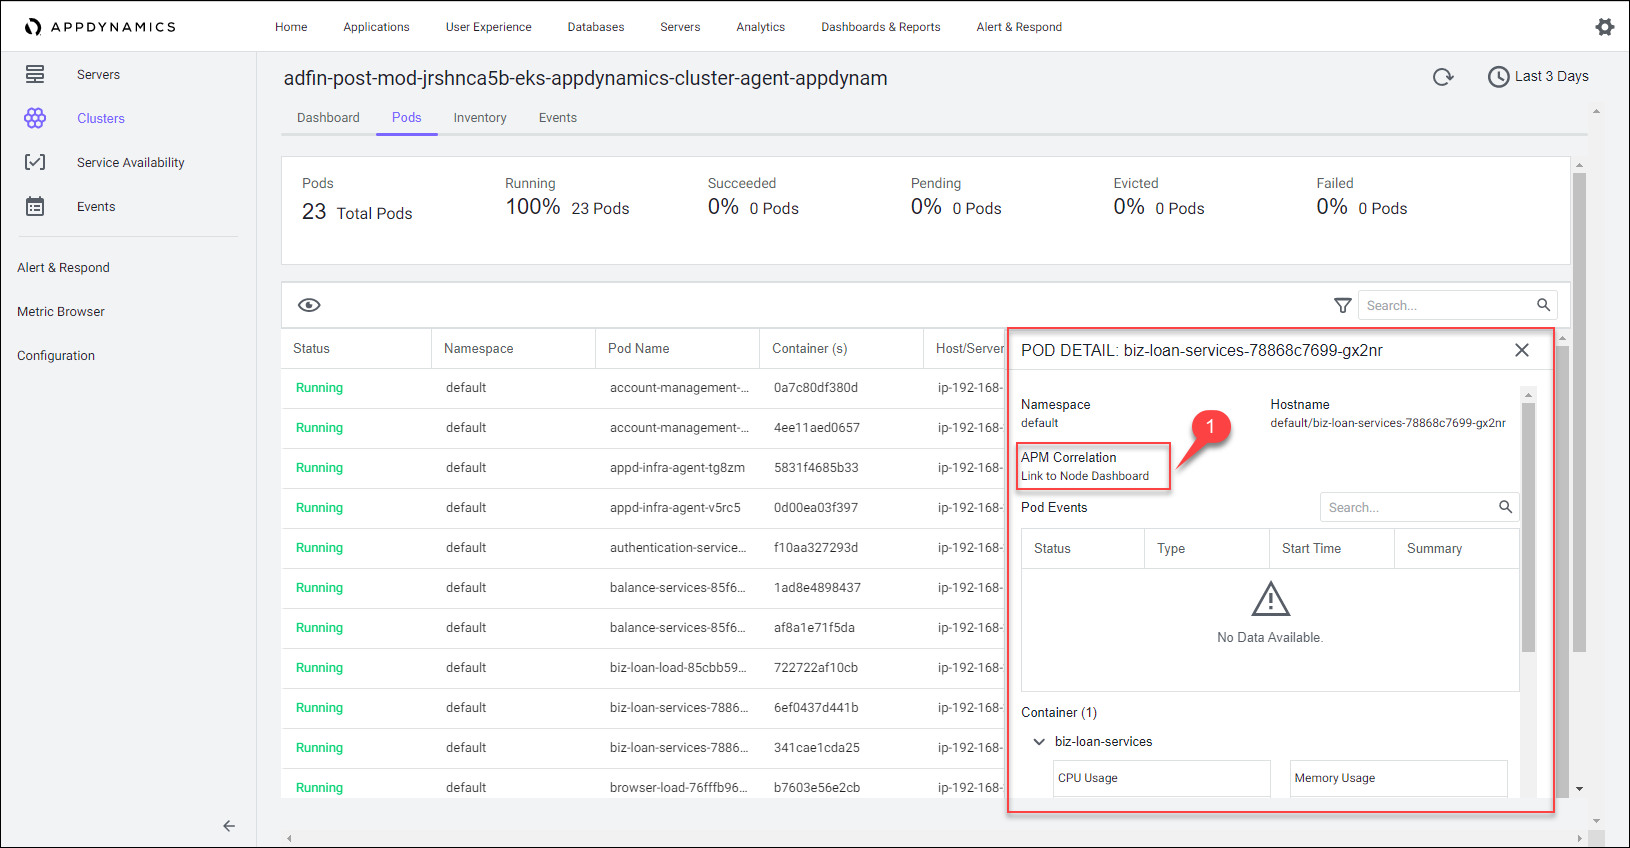Click the settings gear icon
The height and width of the screenshot is (848, 1630).
click(x=1604, y=27)
